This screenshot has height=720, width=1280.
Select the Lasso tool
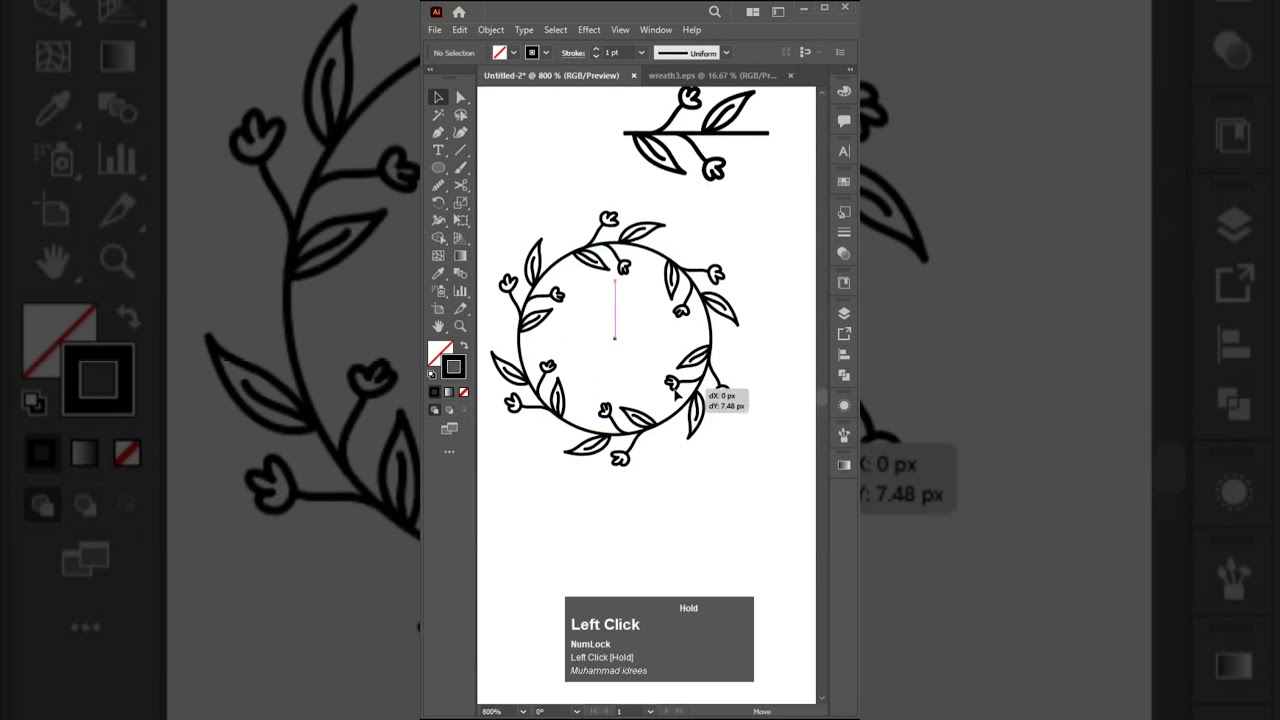[x=461, y=115]
